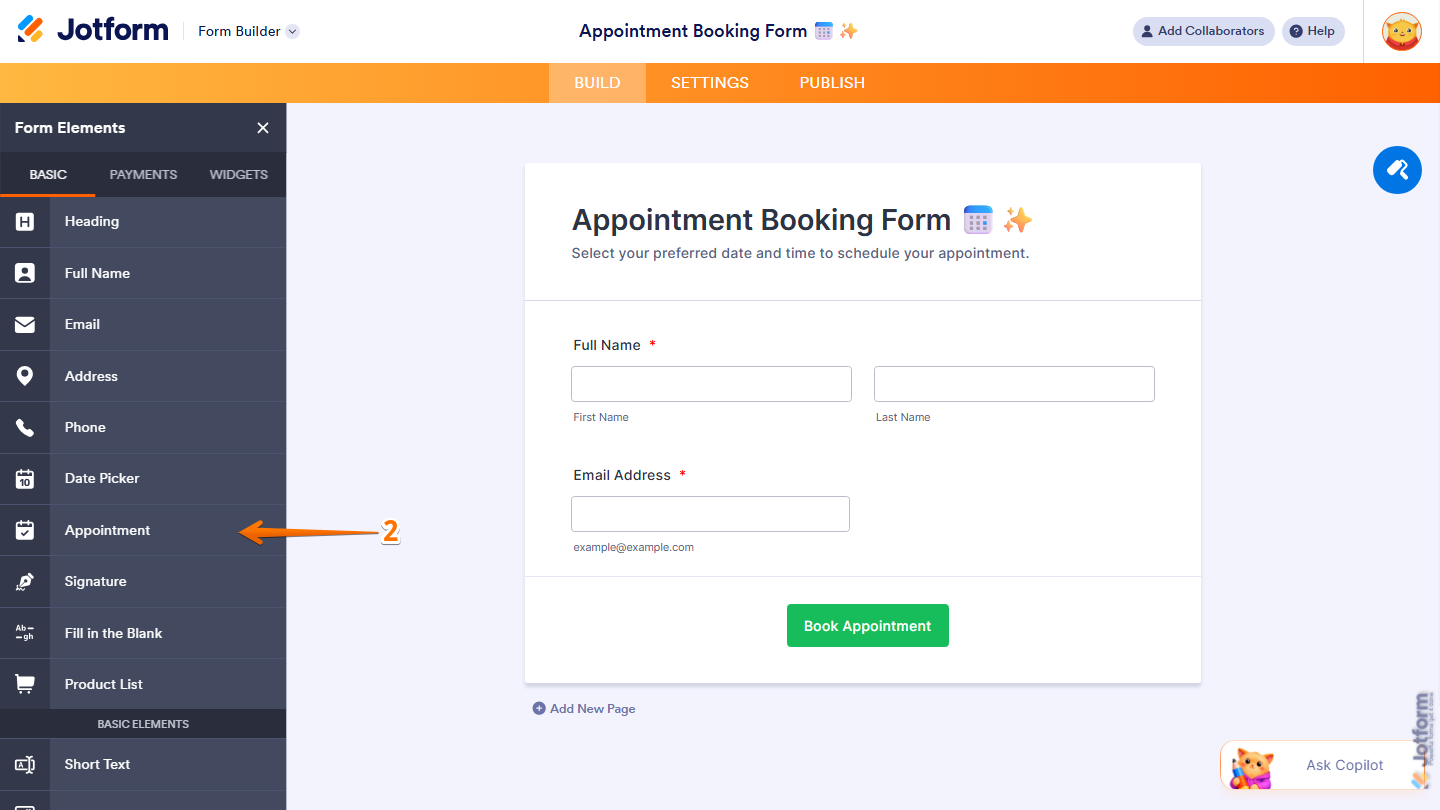1440x810 pixels.
Task: Select the Fill in the Blank icon
Action: pos(24,632)
